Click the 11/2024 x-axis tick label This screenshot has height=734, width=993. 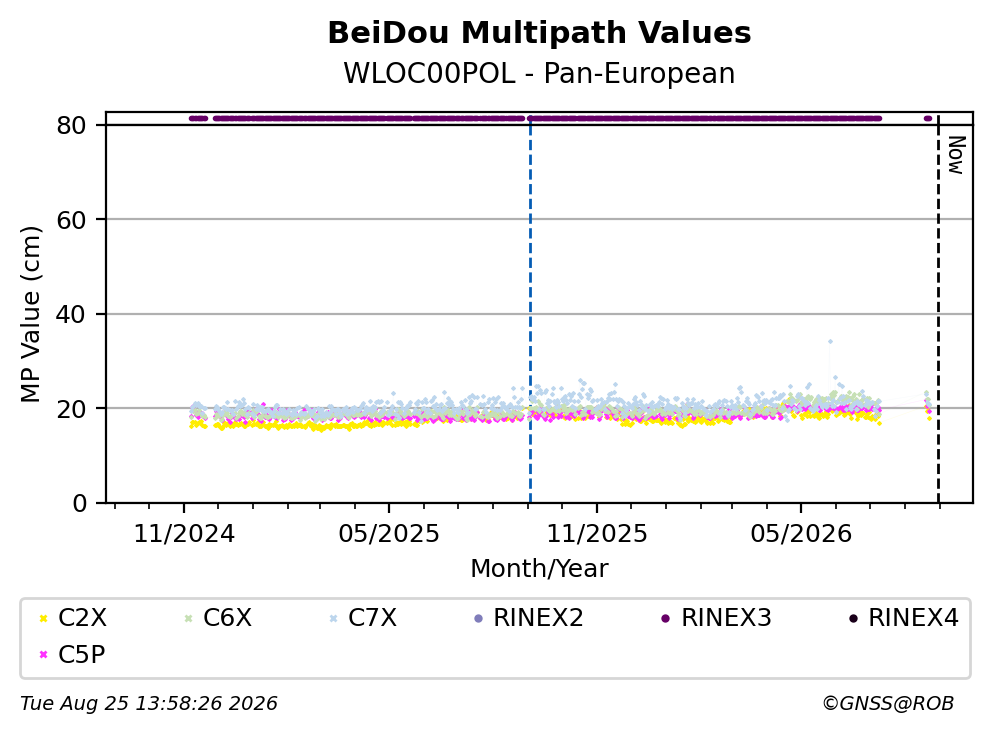pos(184,535)
